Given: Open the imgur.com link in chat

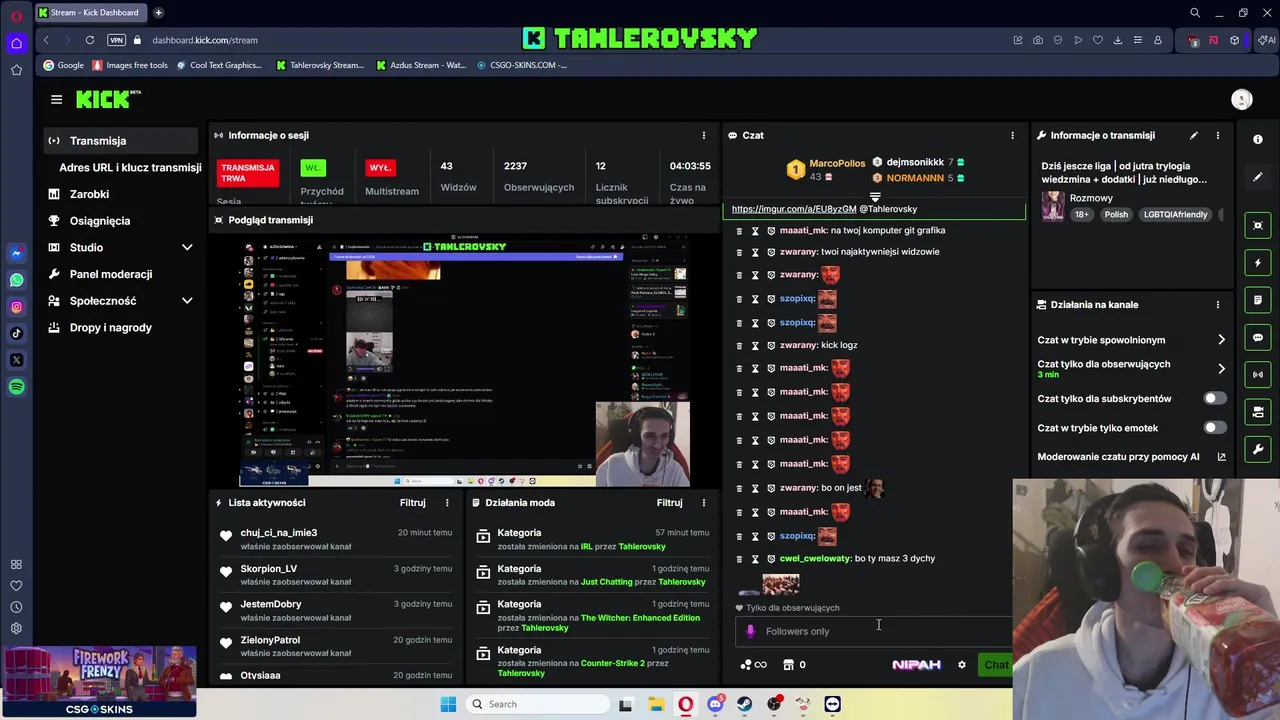Looking at the screenshot, I should click(794, 209).
